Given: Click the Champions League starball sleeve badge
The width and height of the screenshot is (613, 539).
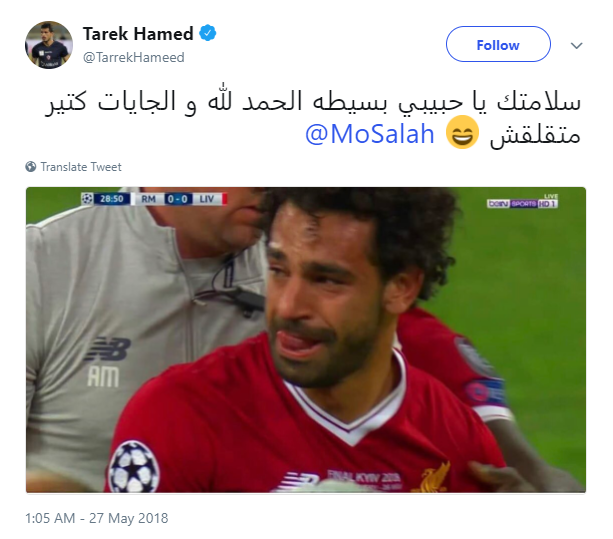Looking at the screenshot, I should click(134, 466).
